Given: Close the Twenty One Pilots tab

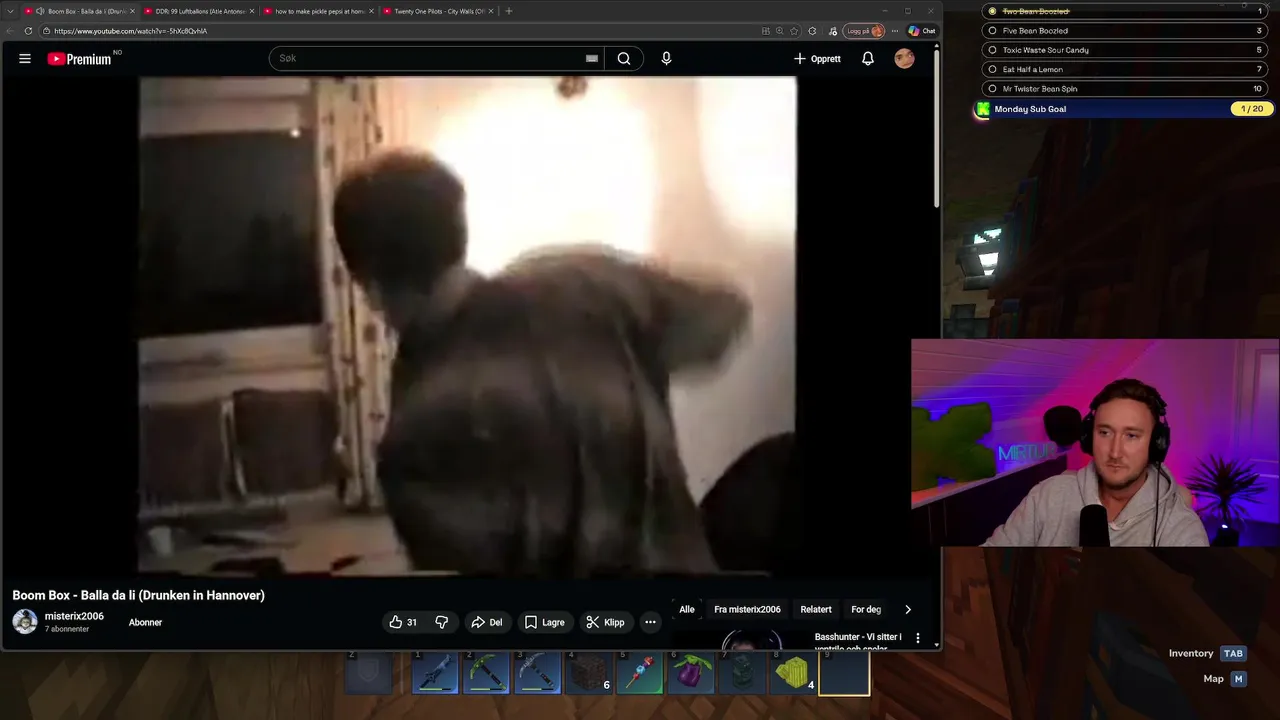Looking at the screenshot, I should (491, 11).
